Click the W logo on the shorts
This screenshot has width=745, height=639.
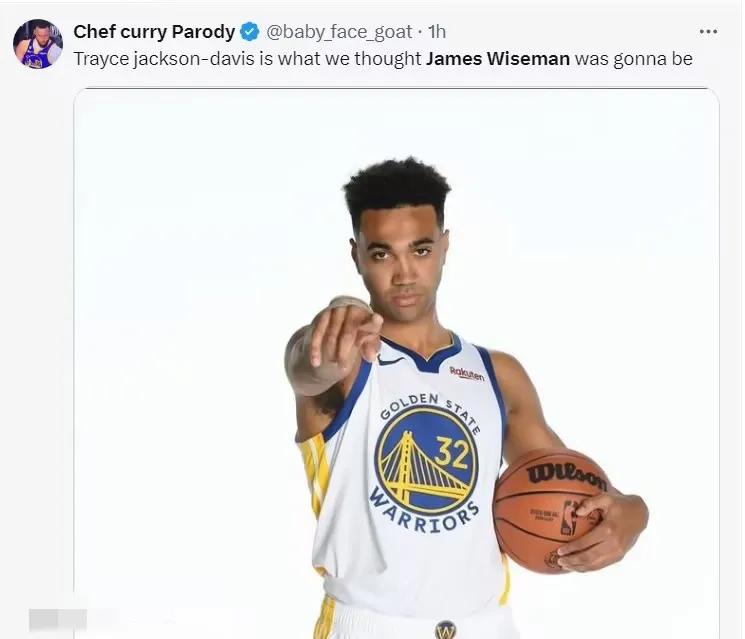click(x=445, y=630)
